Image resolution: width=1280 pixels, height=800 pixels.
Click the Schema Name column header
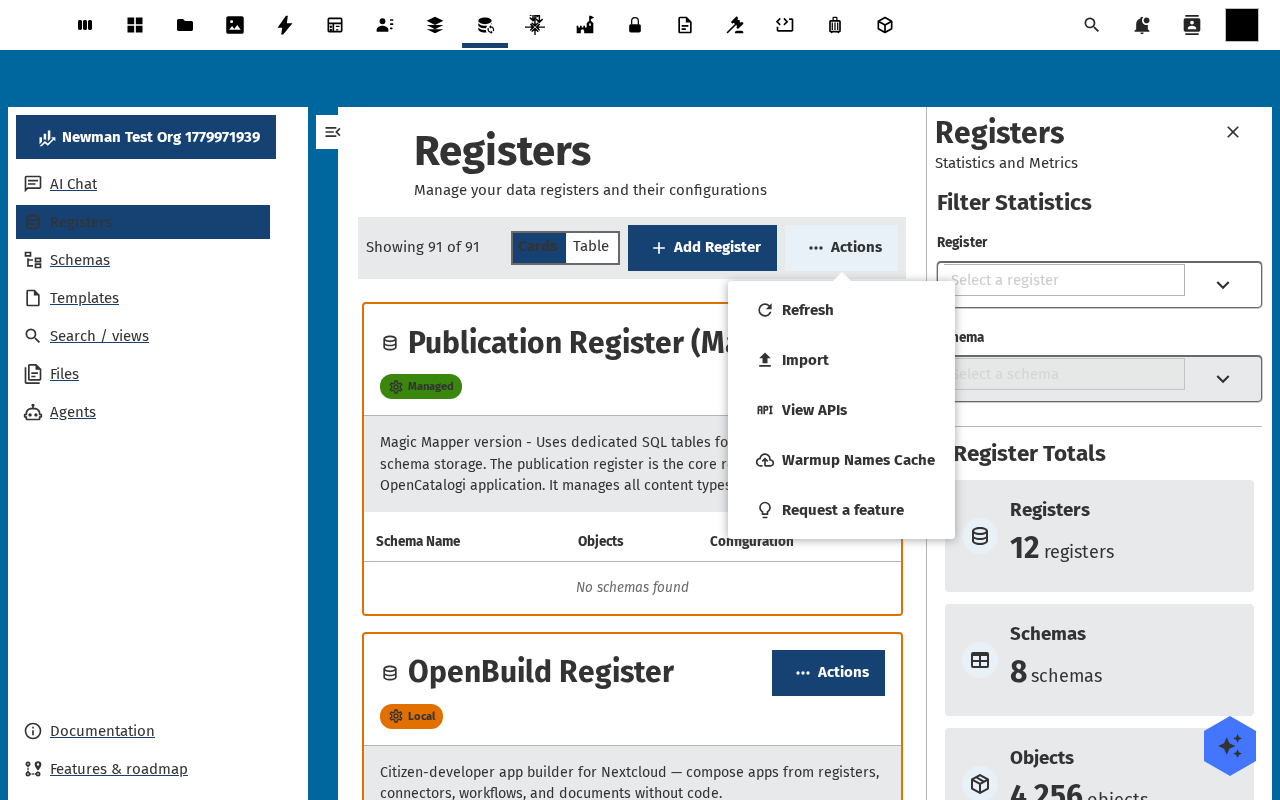pyautogui.click(x=418, y=541)
